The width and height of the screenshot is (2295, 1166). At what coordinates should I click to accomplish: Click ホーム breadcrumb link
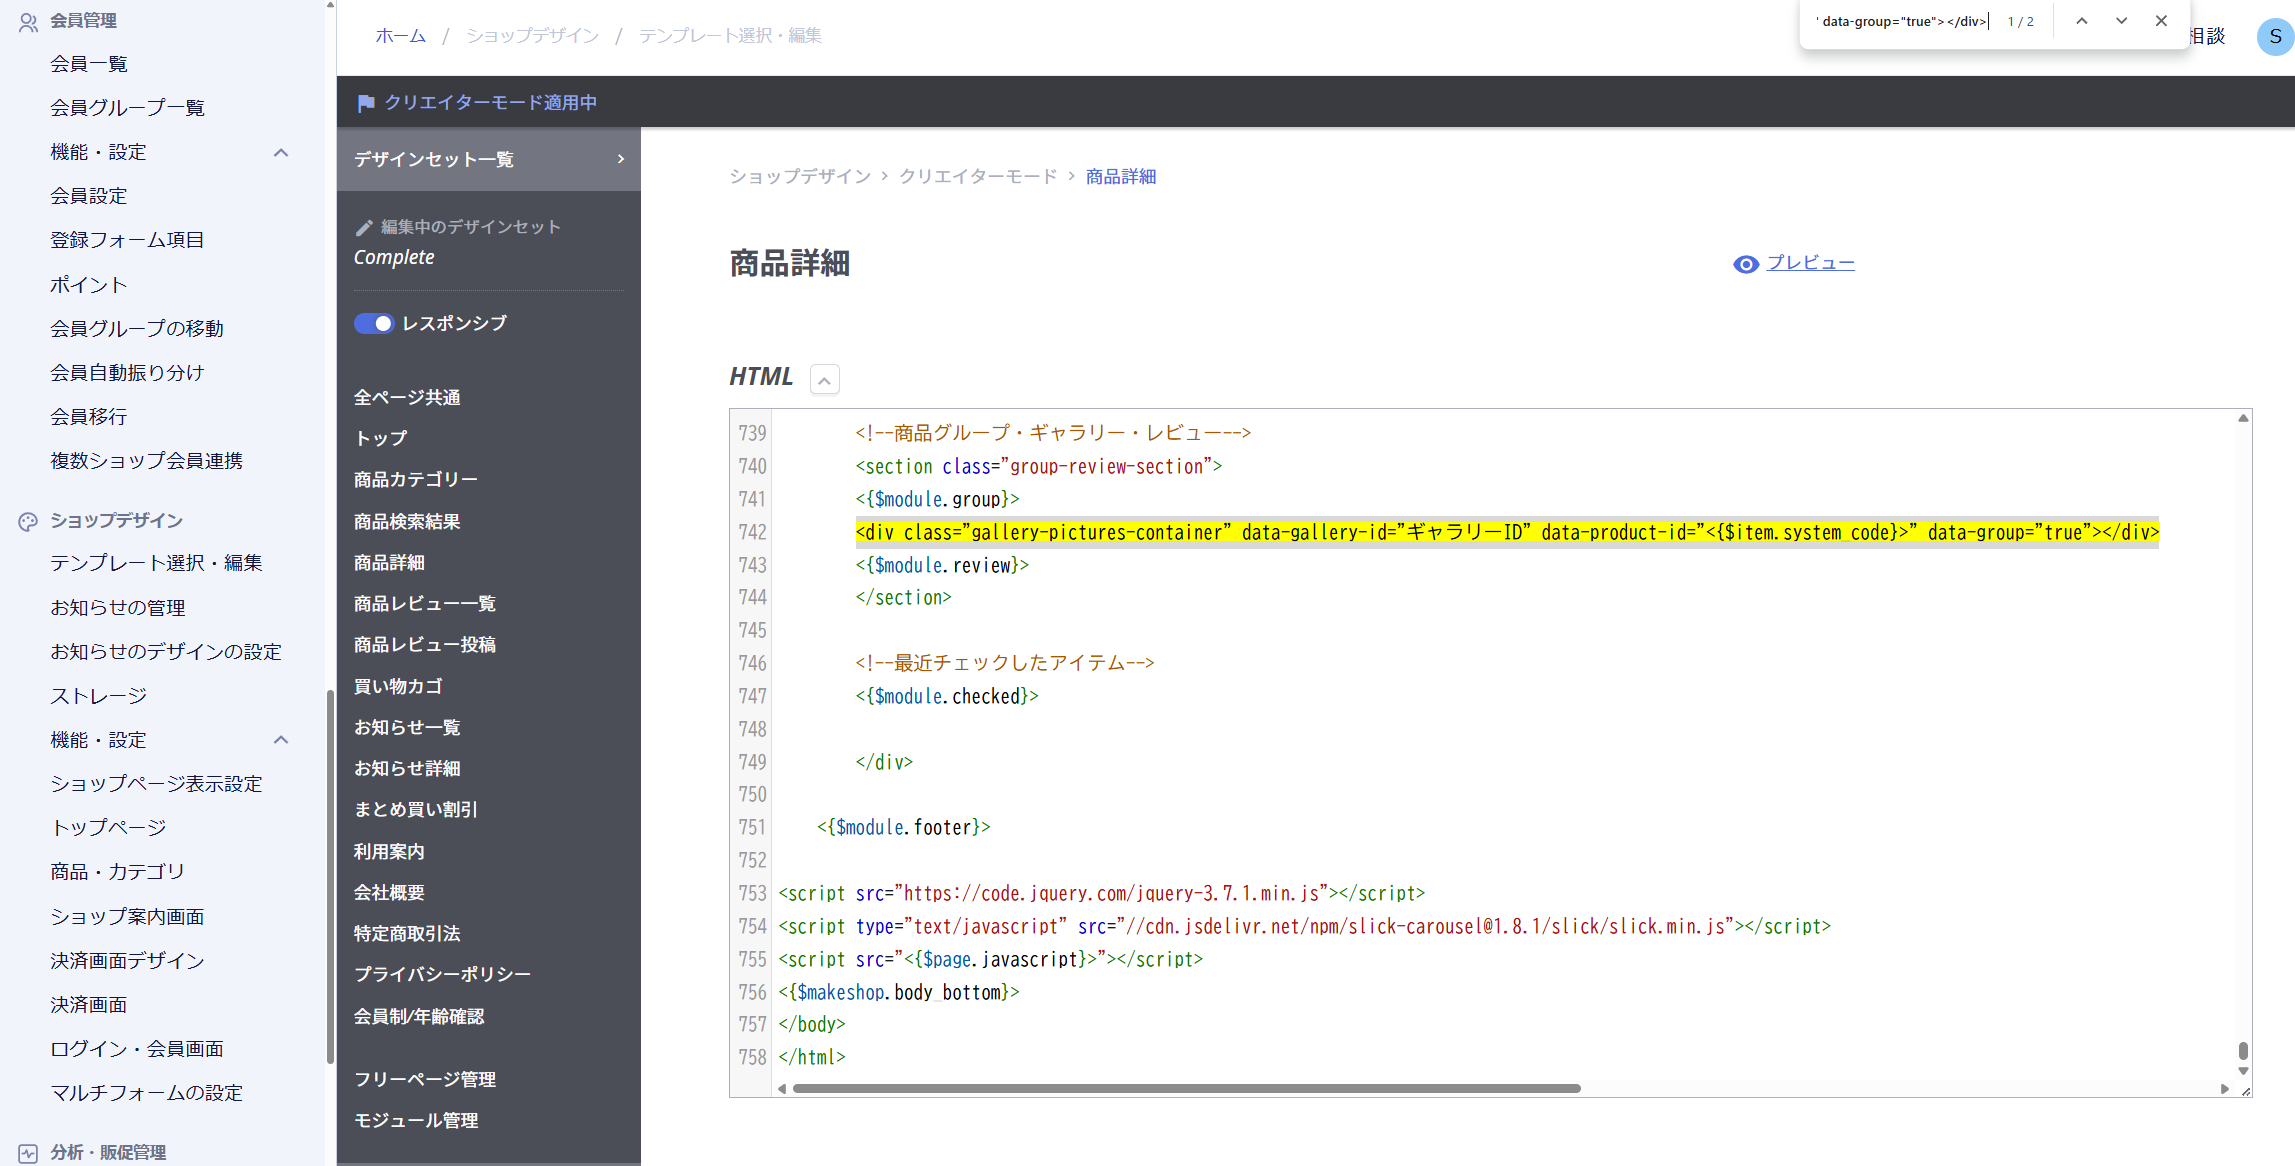[400, 36]
